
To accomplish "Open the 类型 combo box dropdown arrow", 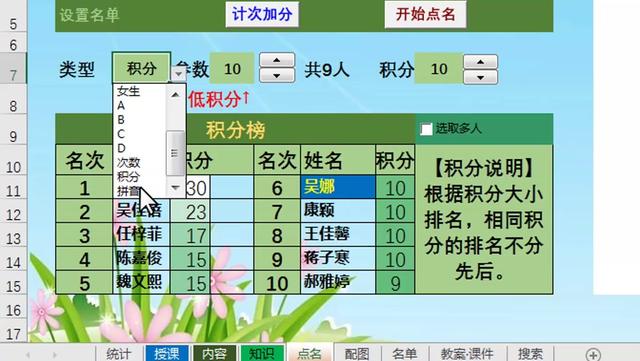I will 178,74.
